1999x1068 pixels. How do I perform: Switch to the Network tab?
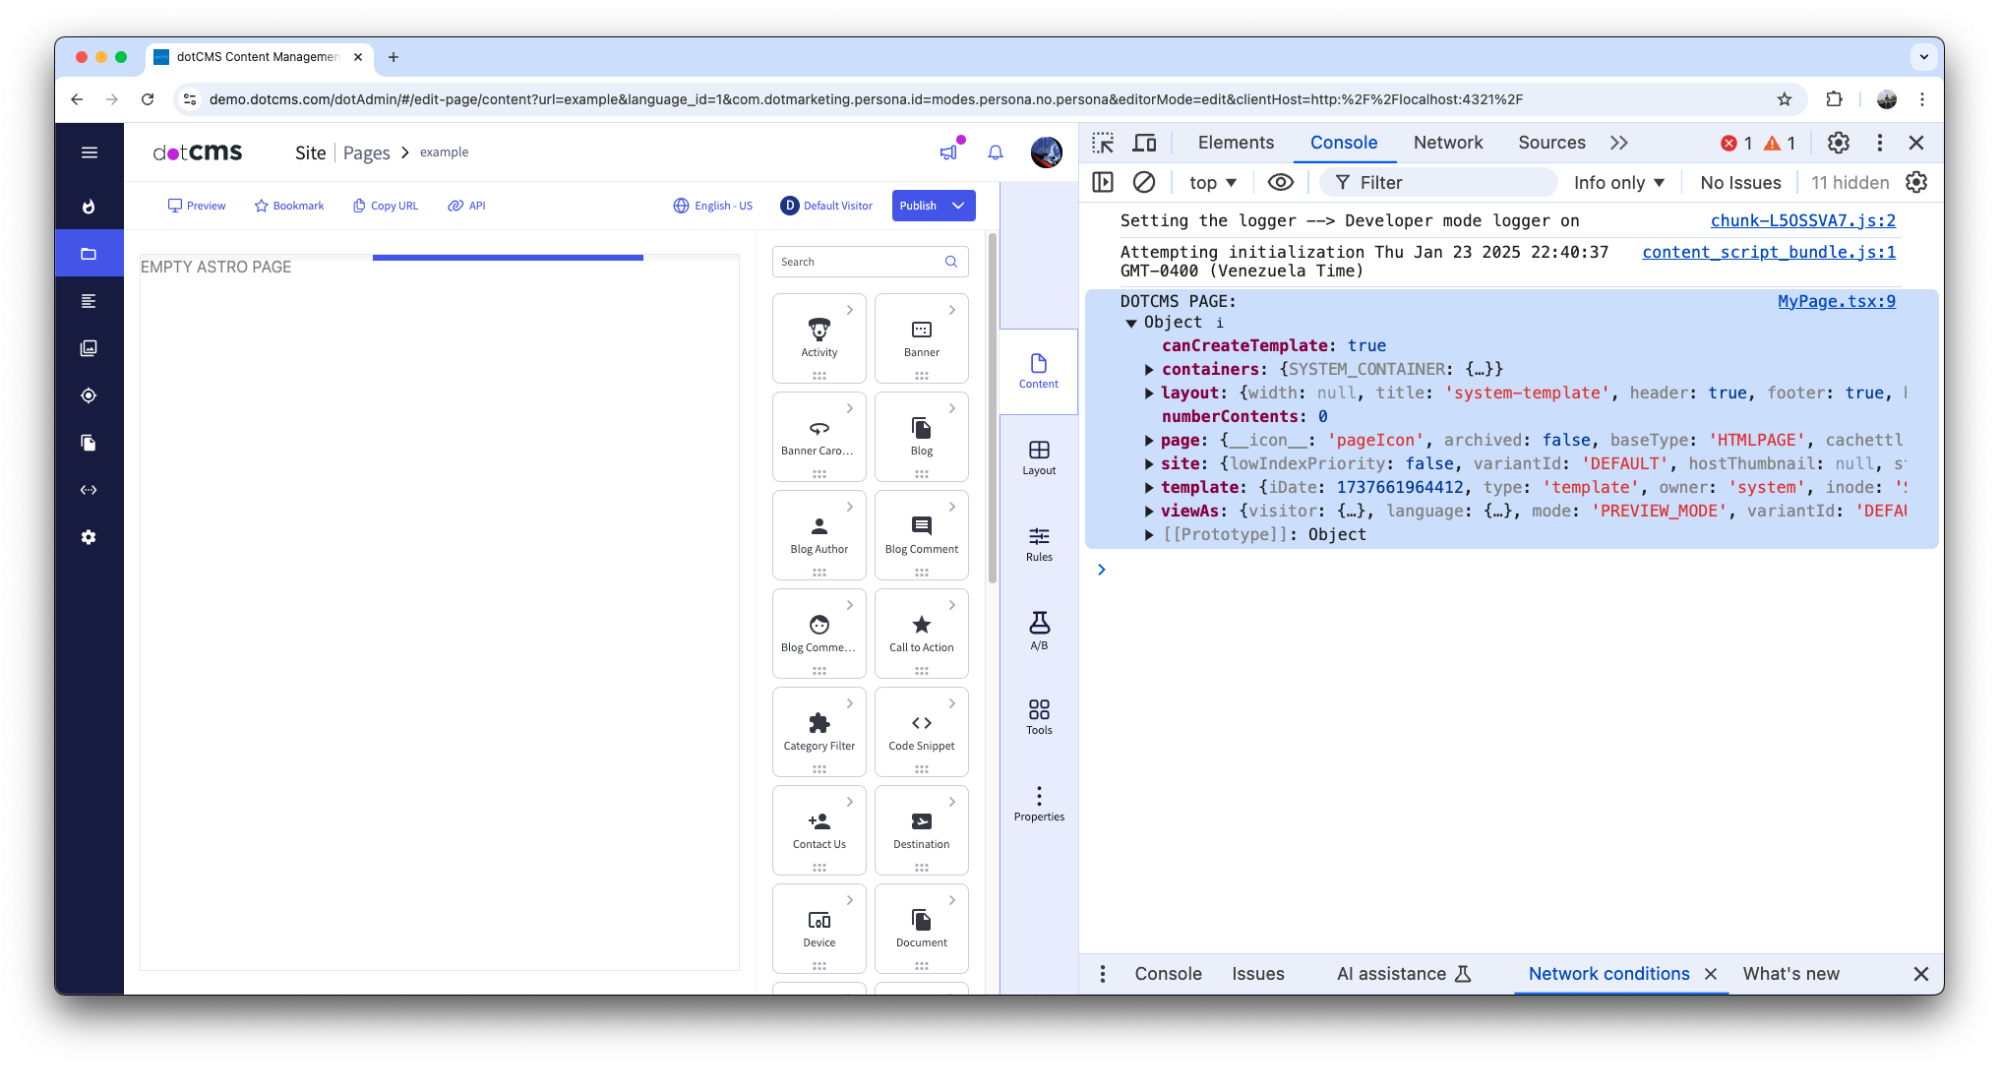click(1447, 143)
